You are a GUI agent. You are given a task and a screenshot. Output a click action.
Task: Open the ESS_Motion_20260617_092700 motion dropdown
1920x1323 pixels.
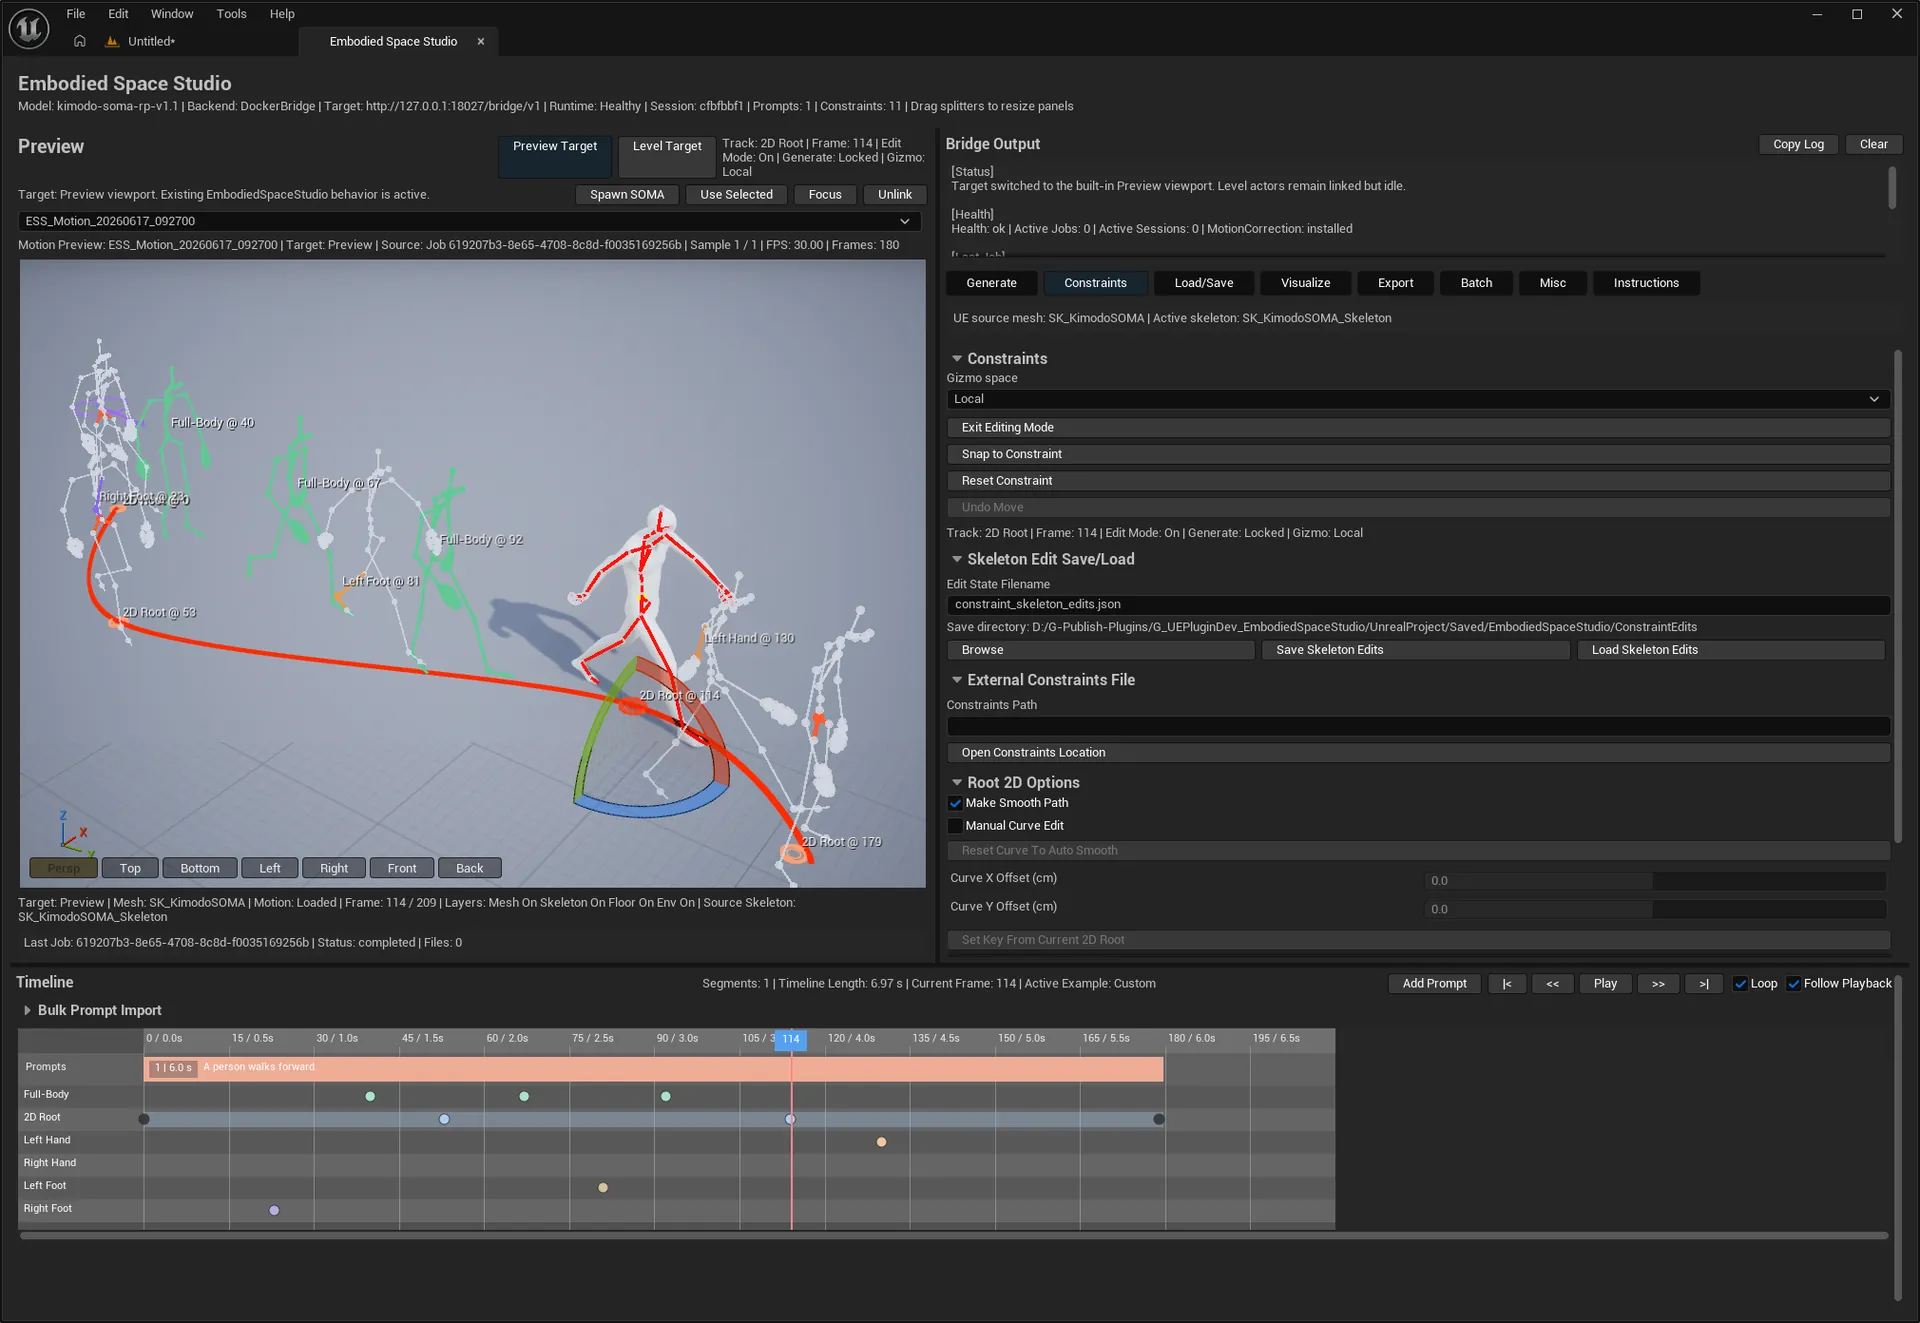coord(469,221)
